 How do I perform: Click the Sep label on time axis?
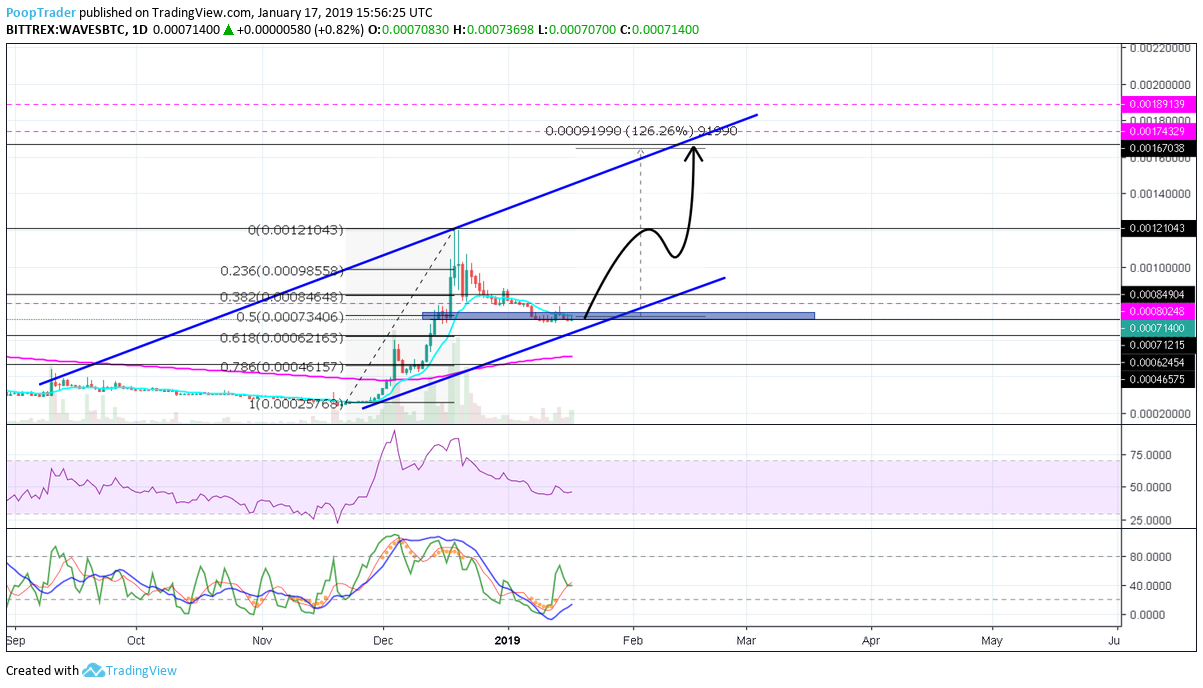[x=16, y=639]
